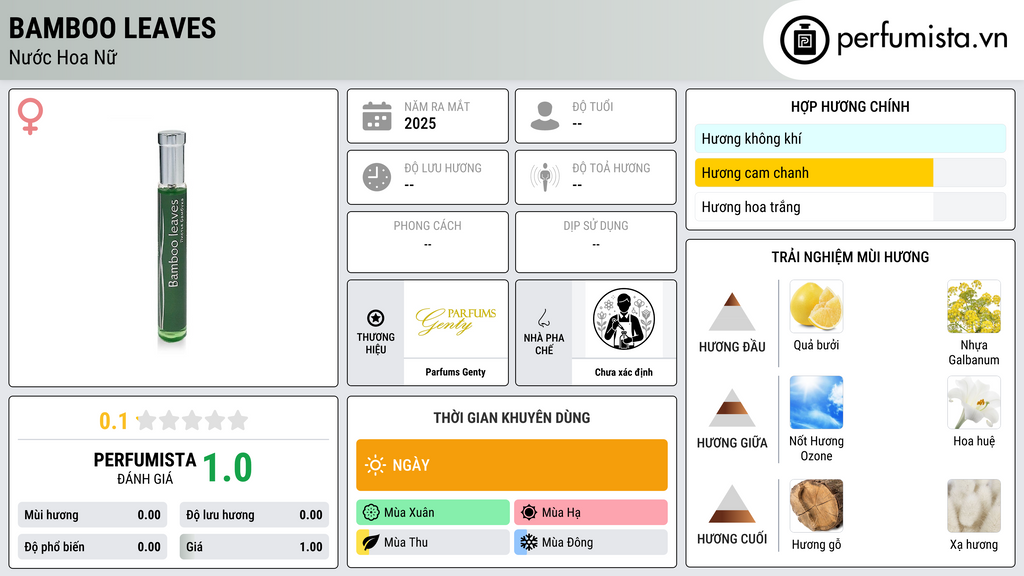The width and height of the screenshot is (1024, 576).
Task: Click the star badge icon above Thương hiệu
Action: (x=376, y=318)
